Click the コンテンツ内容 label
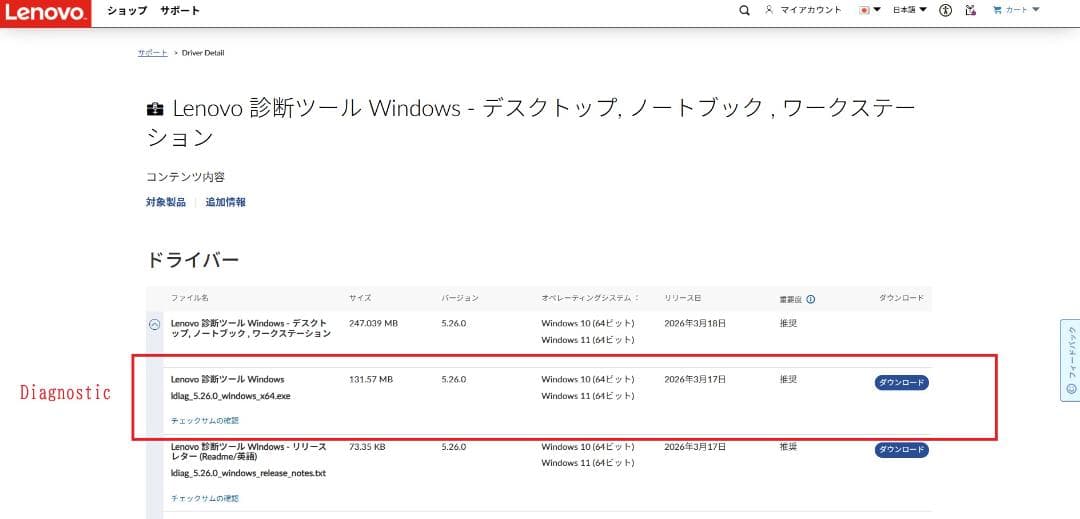This screenshot has width=1080, height=519. click(x=185, y=177)
